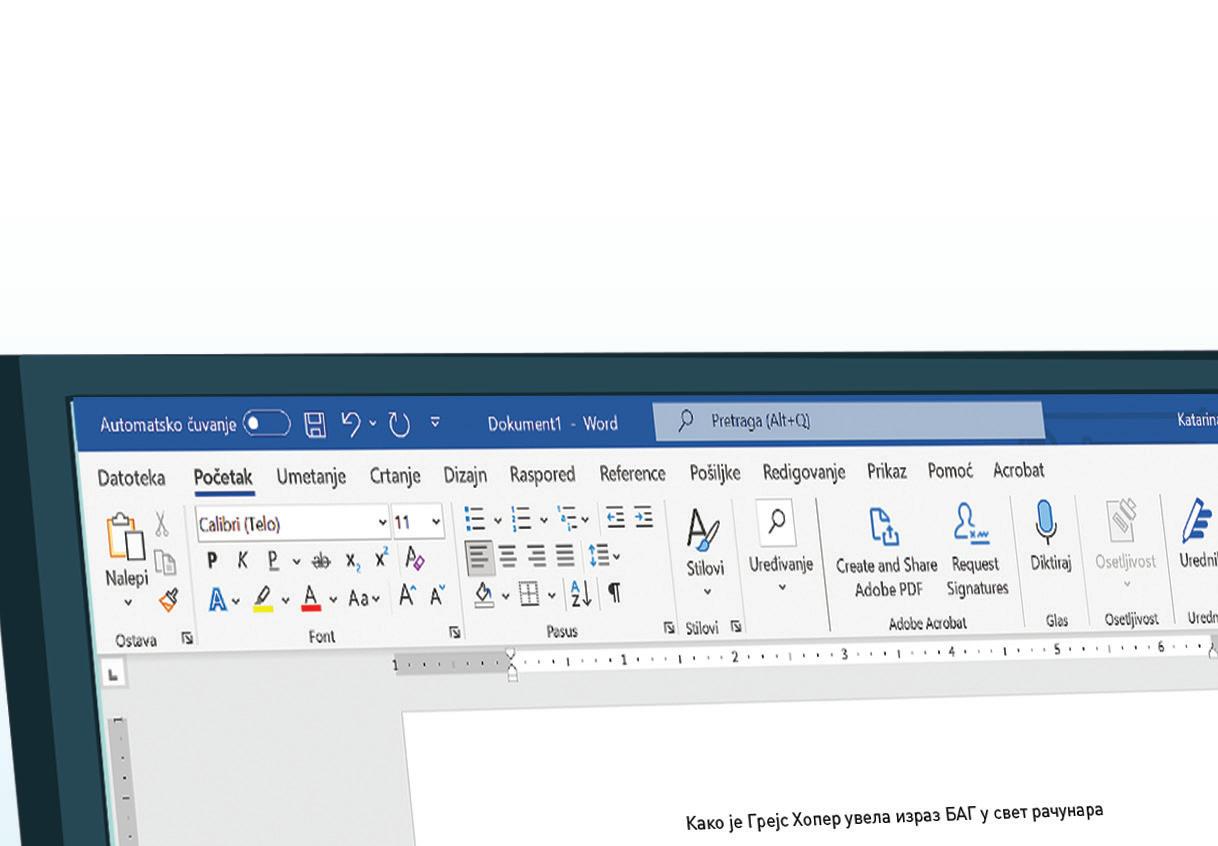Open the Datoteka tab
This screenshot has width=1218, height=846.
tap(131, 478)
